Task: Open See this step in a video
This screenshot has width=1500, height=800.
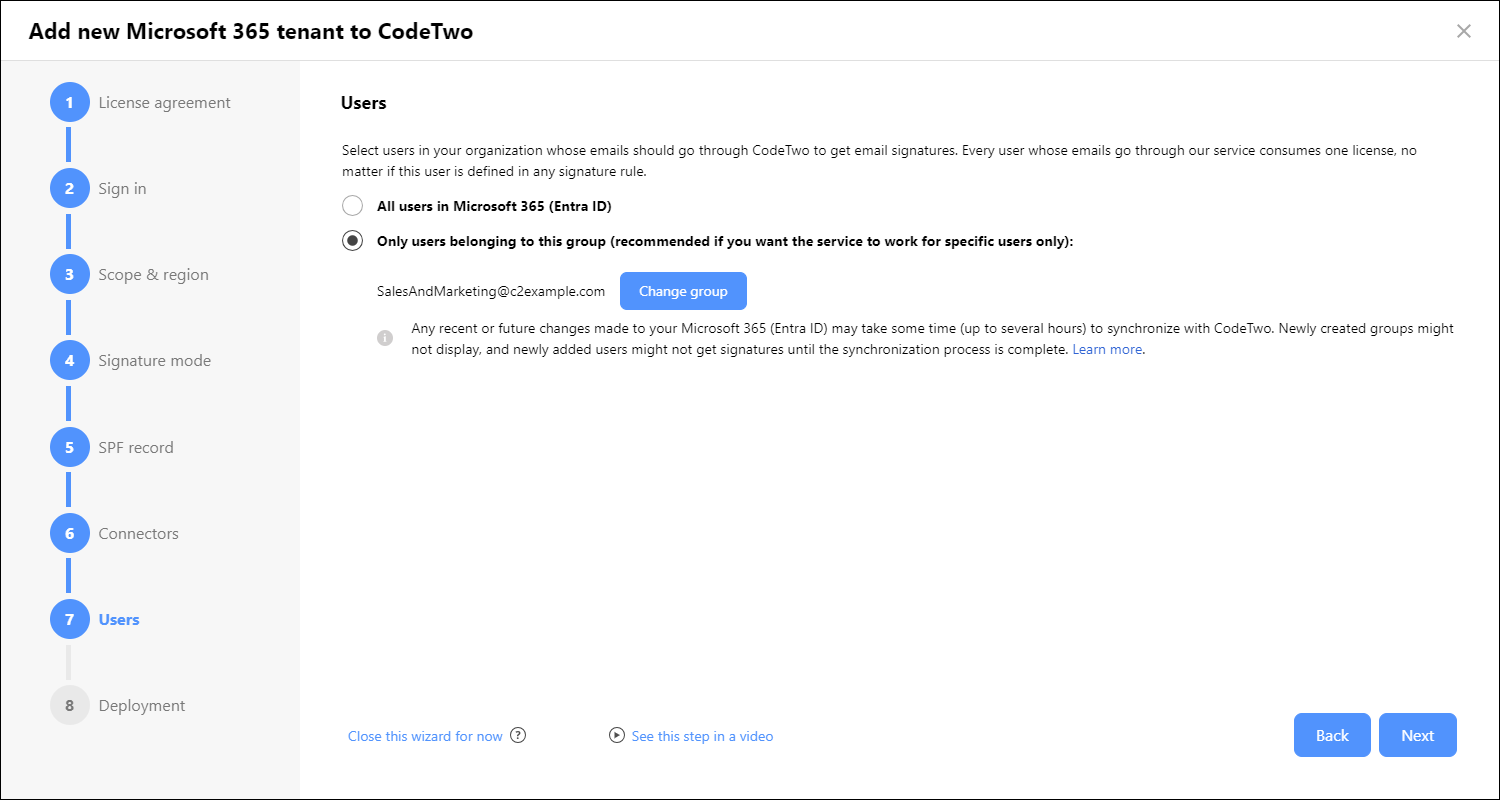Action: tap(702, 736)
